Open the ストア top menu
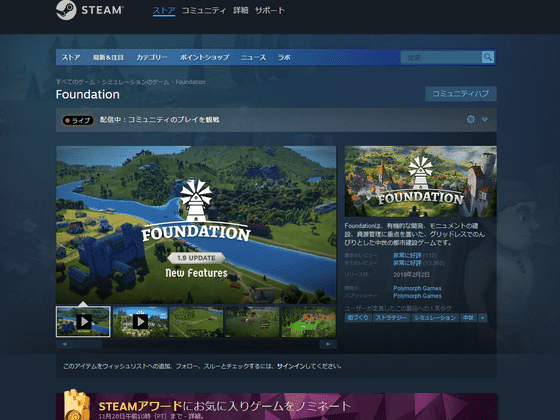 tap(164, 11)
